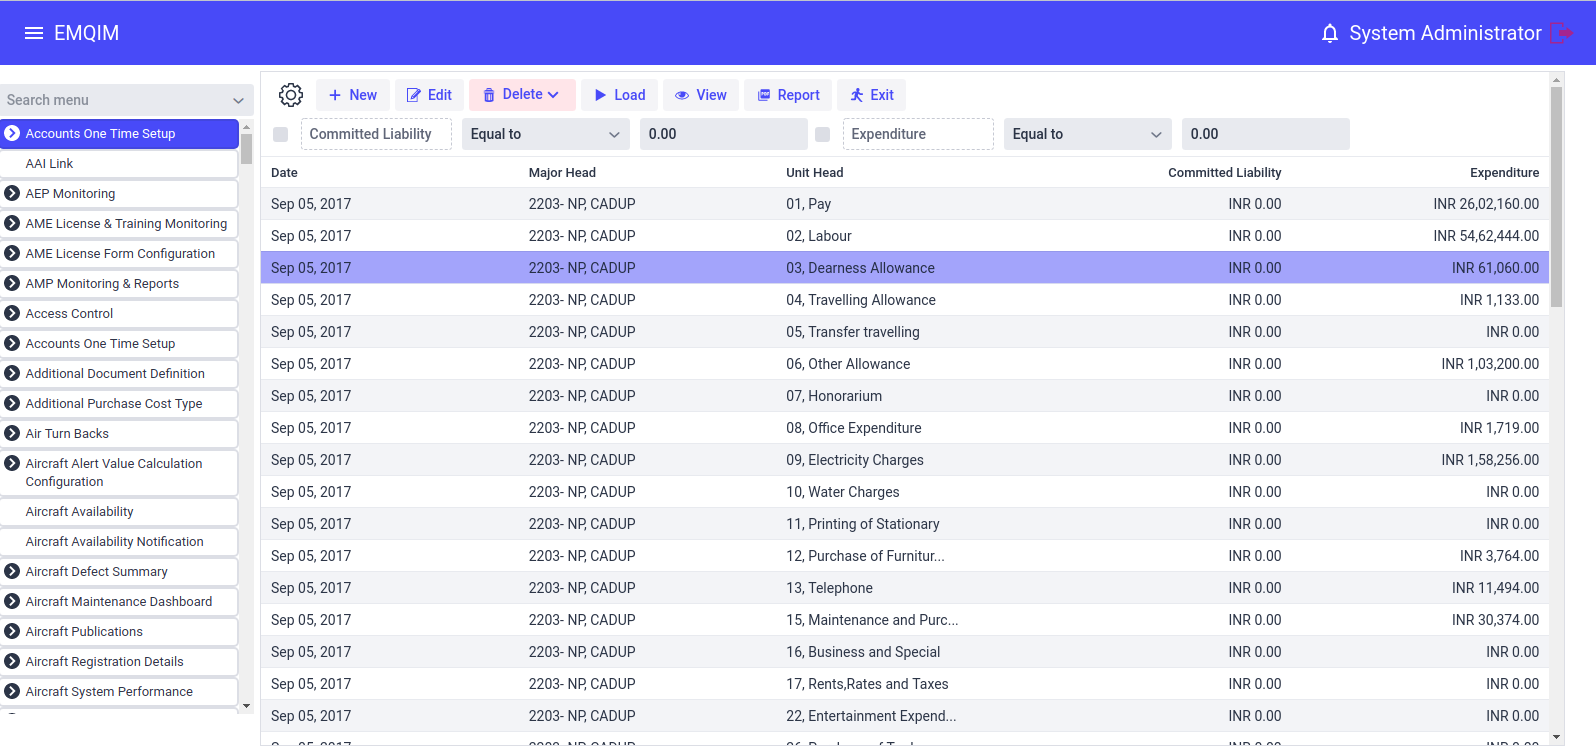Click the main table vertical scrollbar
The image size is (1596, 756).
coord(1556,197)
